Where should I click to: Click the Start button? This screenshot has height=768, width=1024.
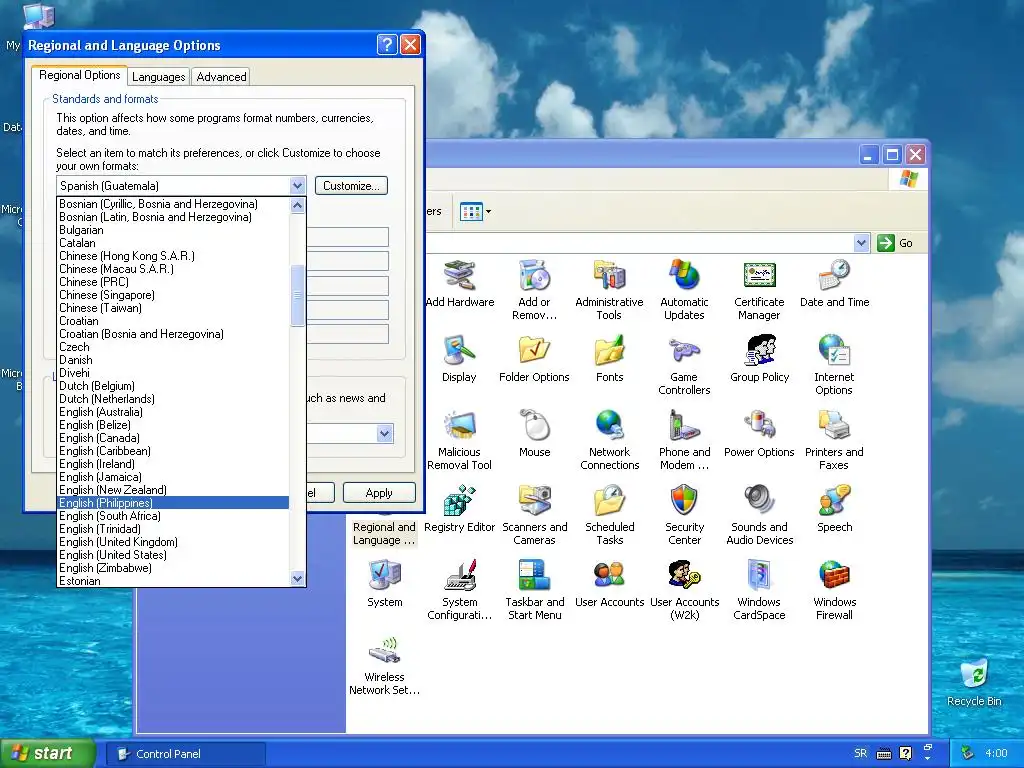point(47,753)
